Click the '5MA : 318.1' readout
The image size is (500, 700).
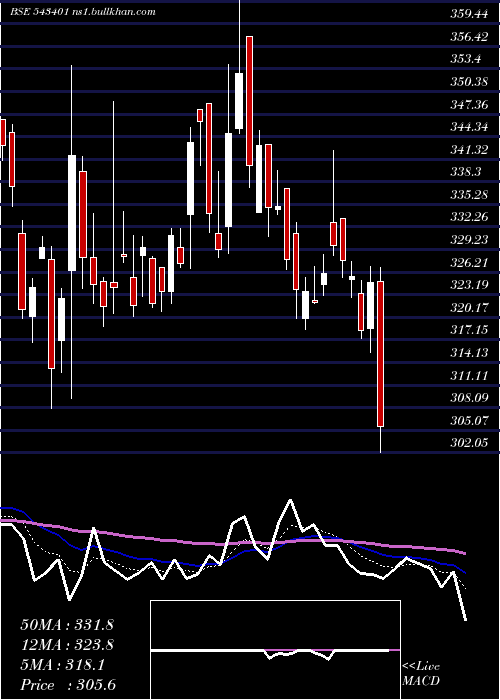pyautogui.click(x=62, y=665)
